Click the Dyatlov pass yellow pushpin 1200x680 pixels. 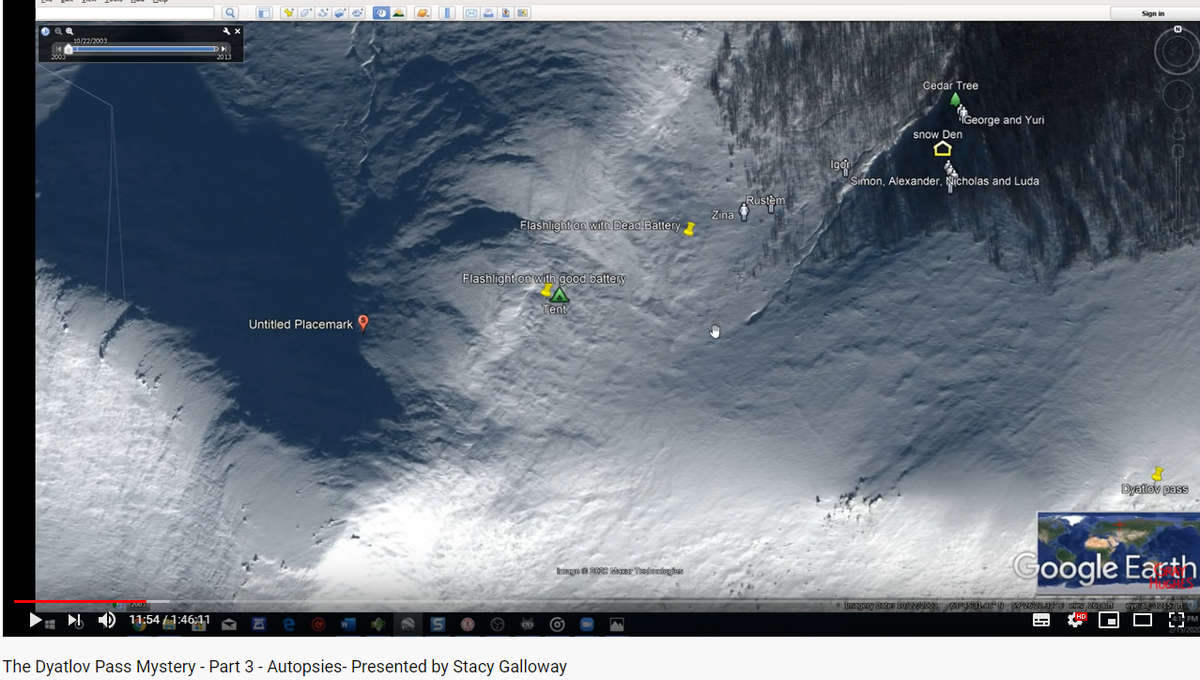[1157, 473]
